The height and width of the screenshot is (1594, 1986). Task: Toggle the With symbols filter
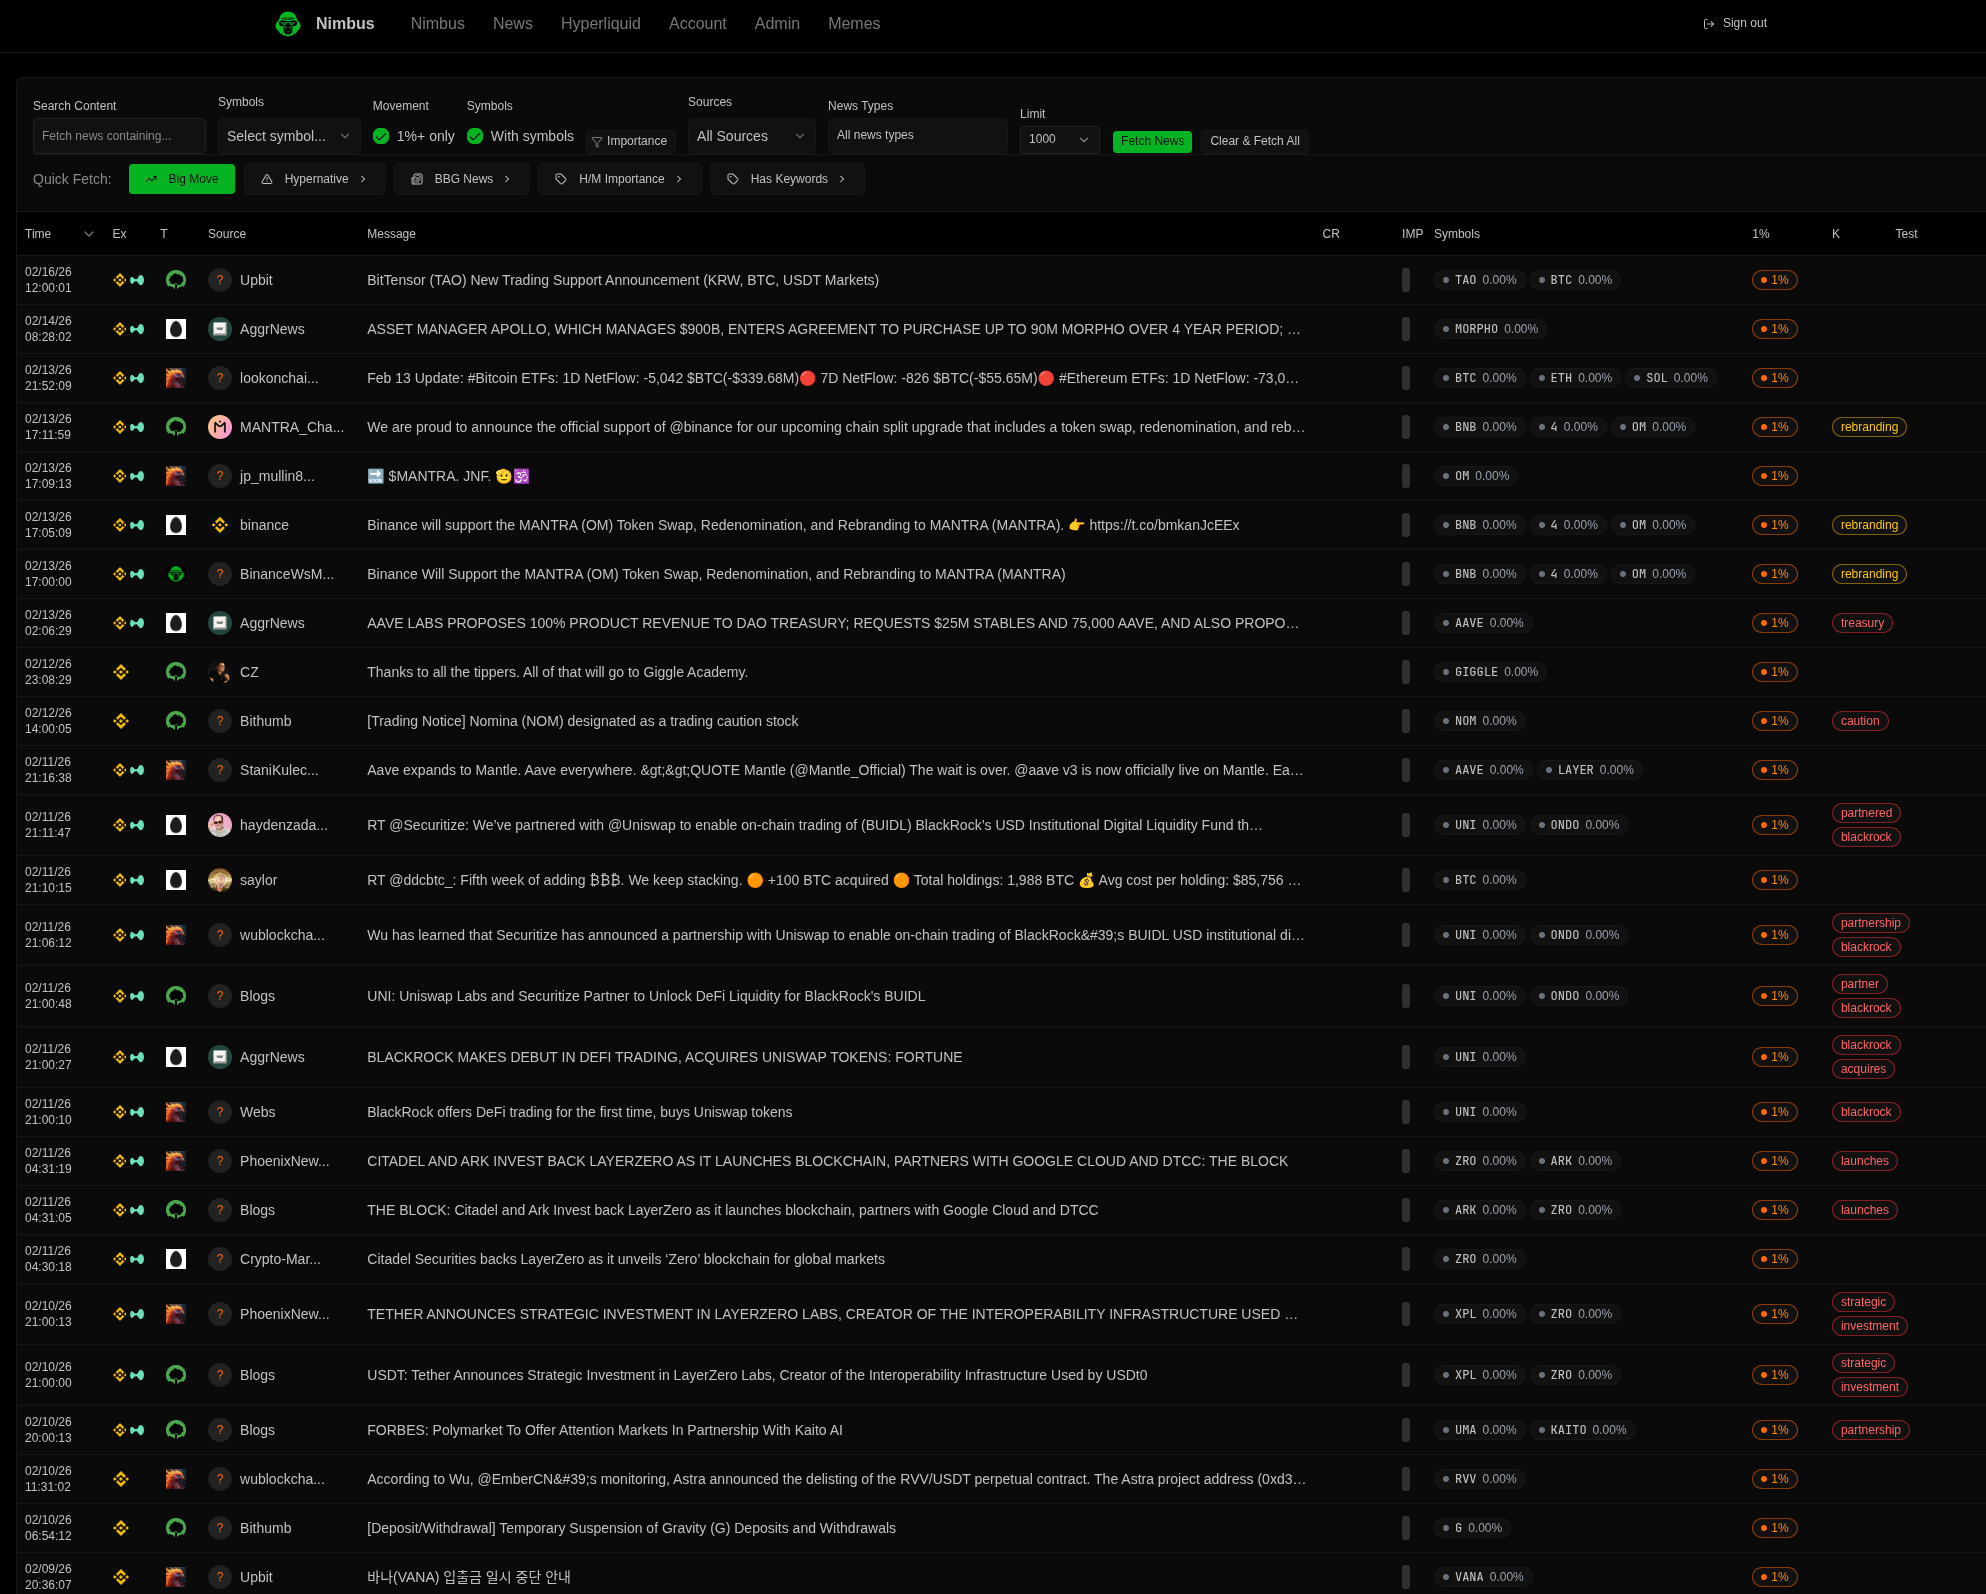475,136
